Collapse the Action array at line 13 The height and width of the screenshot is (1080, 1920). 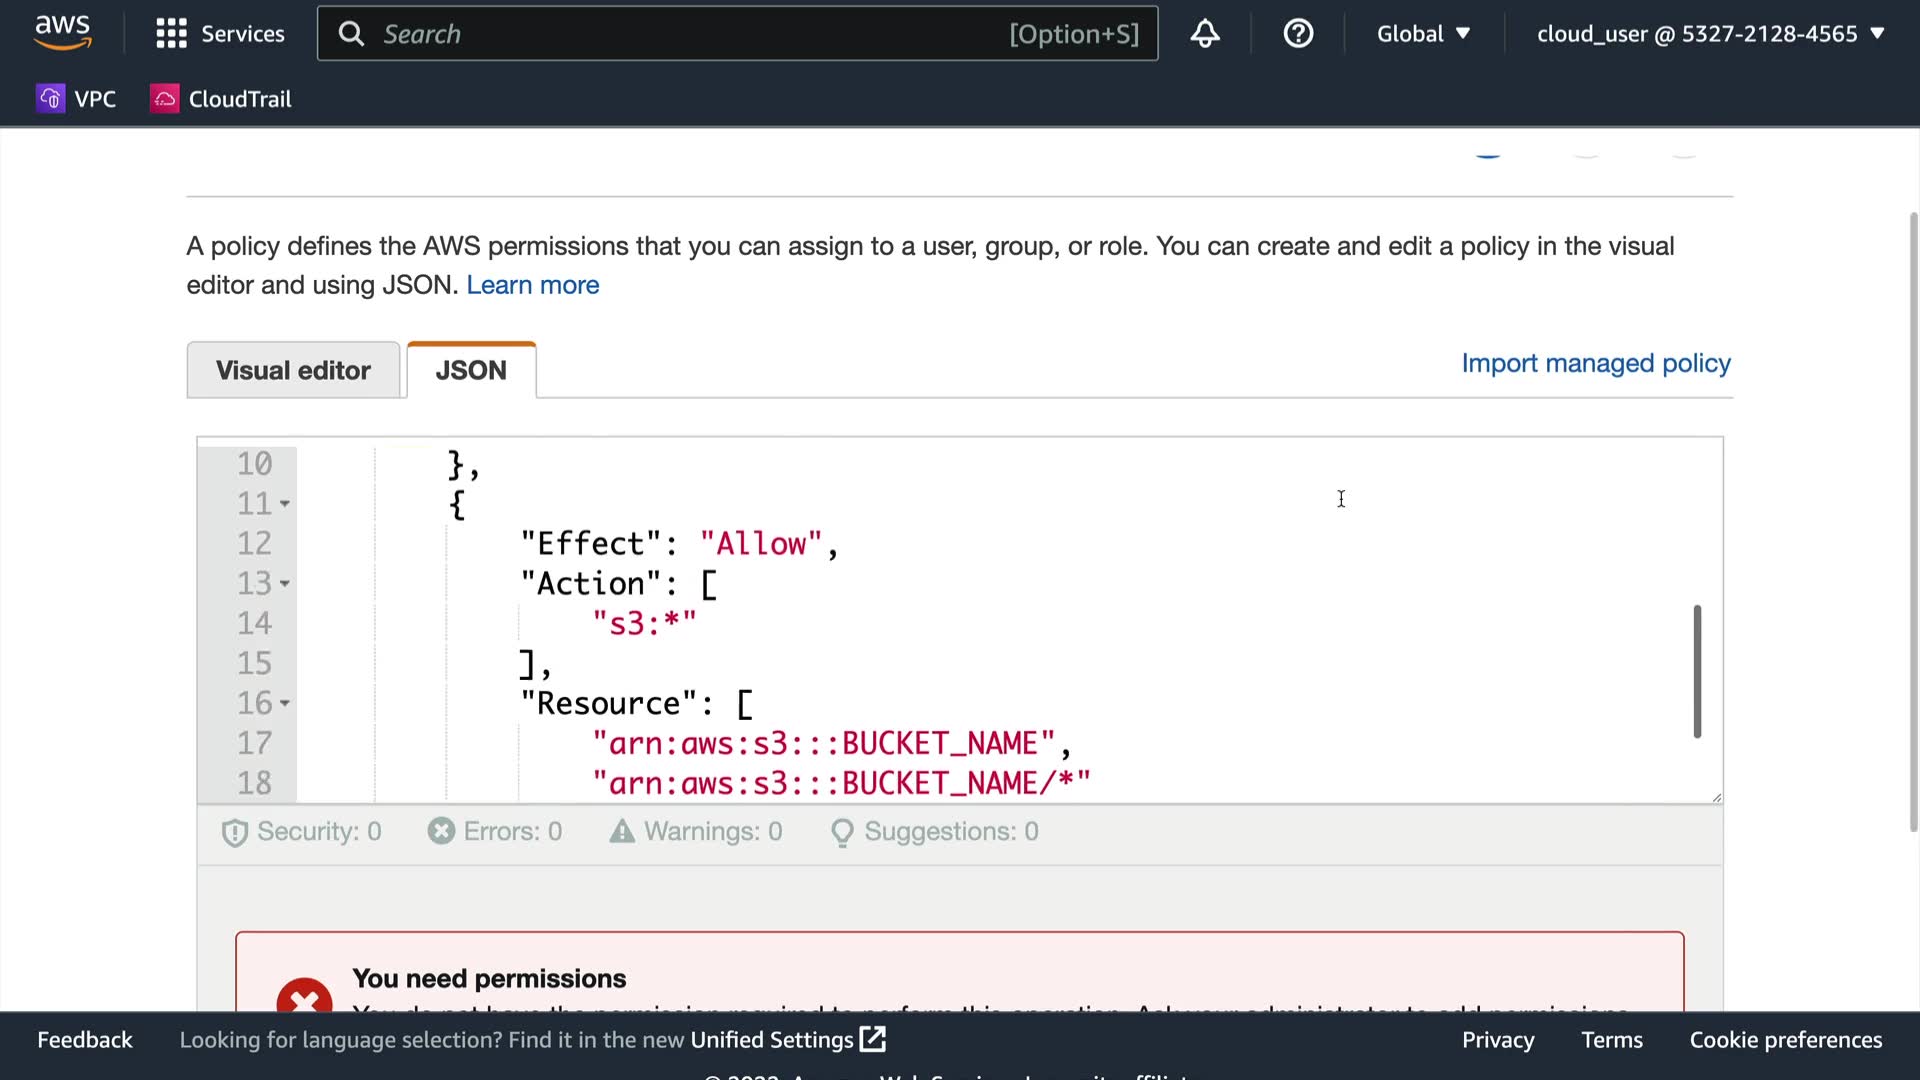(285, 584)
